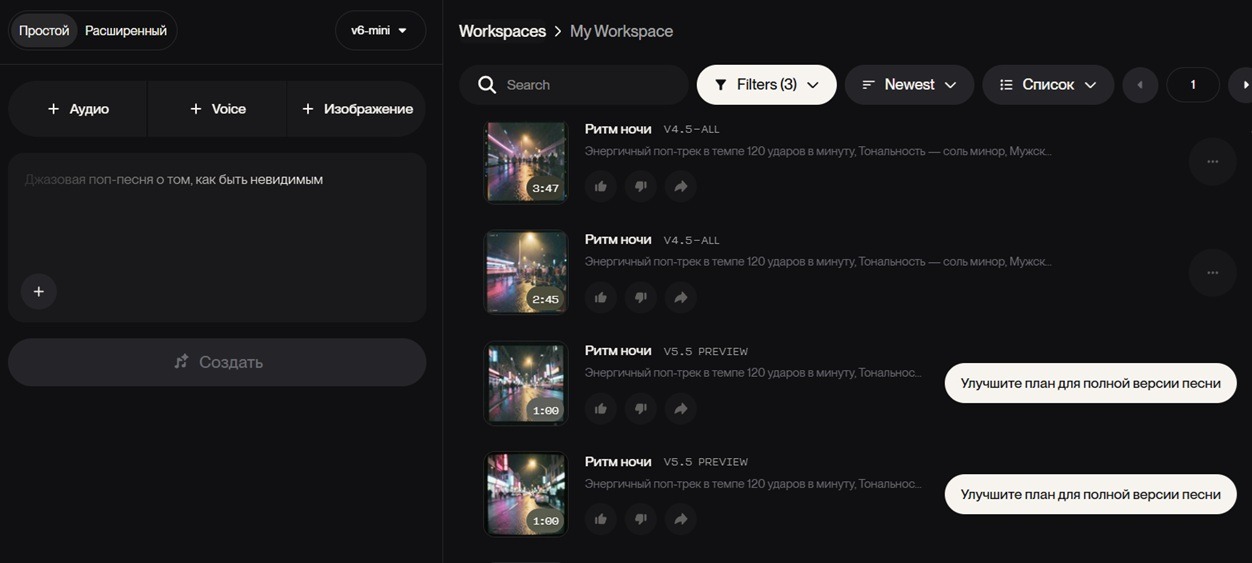
Task: Click V4.5-ALL tag on the 2:45 track
Action: [x=692, y=241]
